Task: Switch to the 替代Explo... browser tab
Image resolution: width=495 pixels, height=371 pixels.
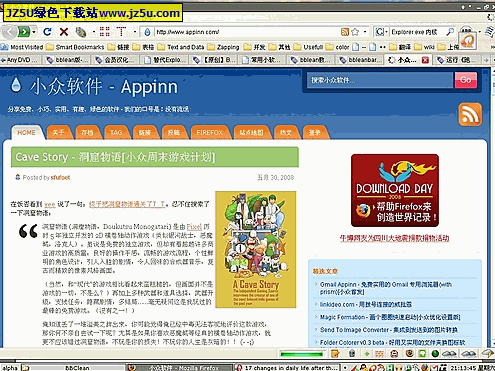Action: pos(164,60)
